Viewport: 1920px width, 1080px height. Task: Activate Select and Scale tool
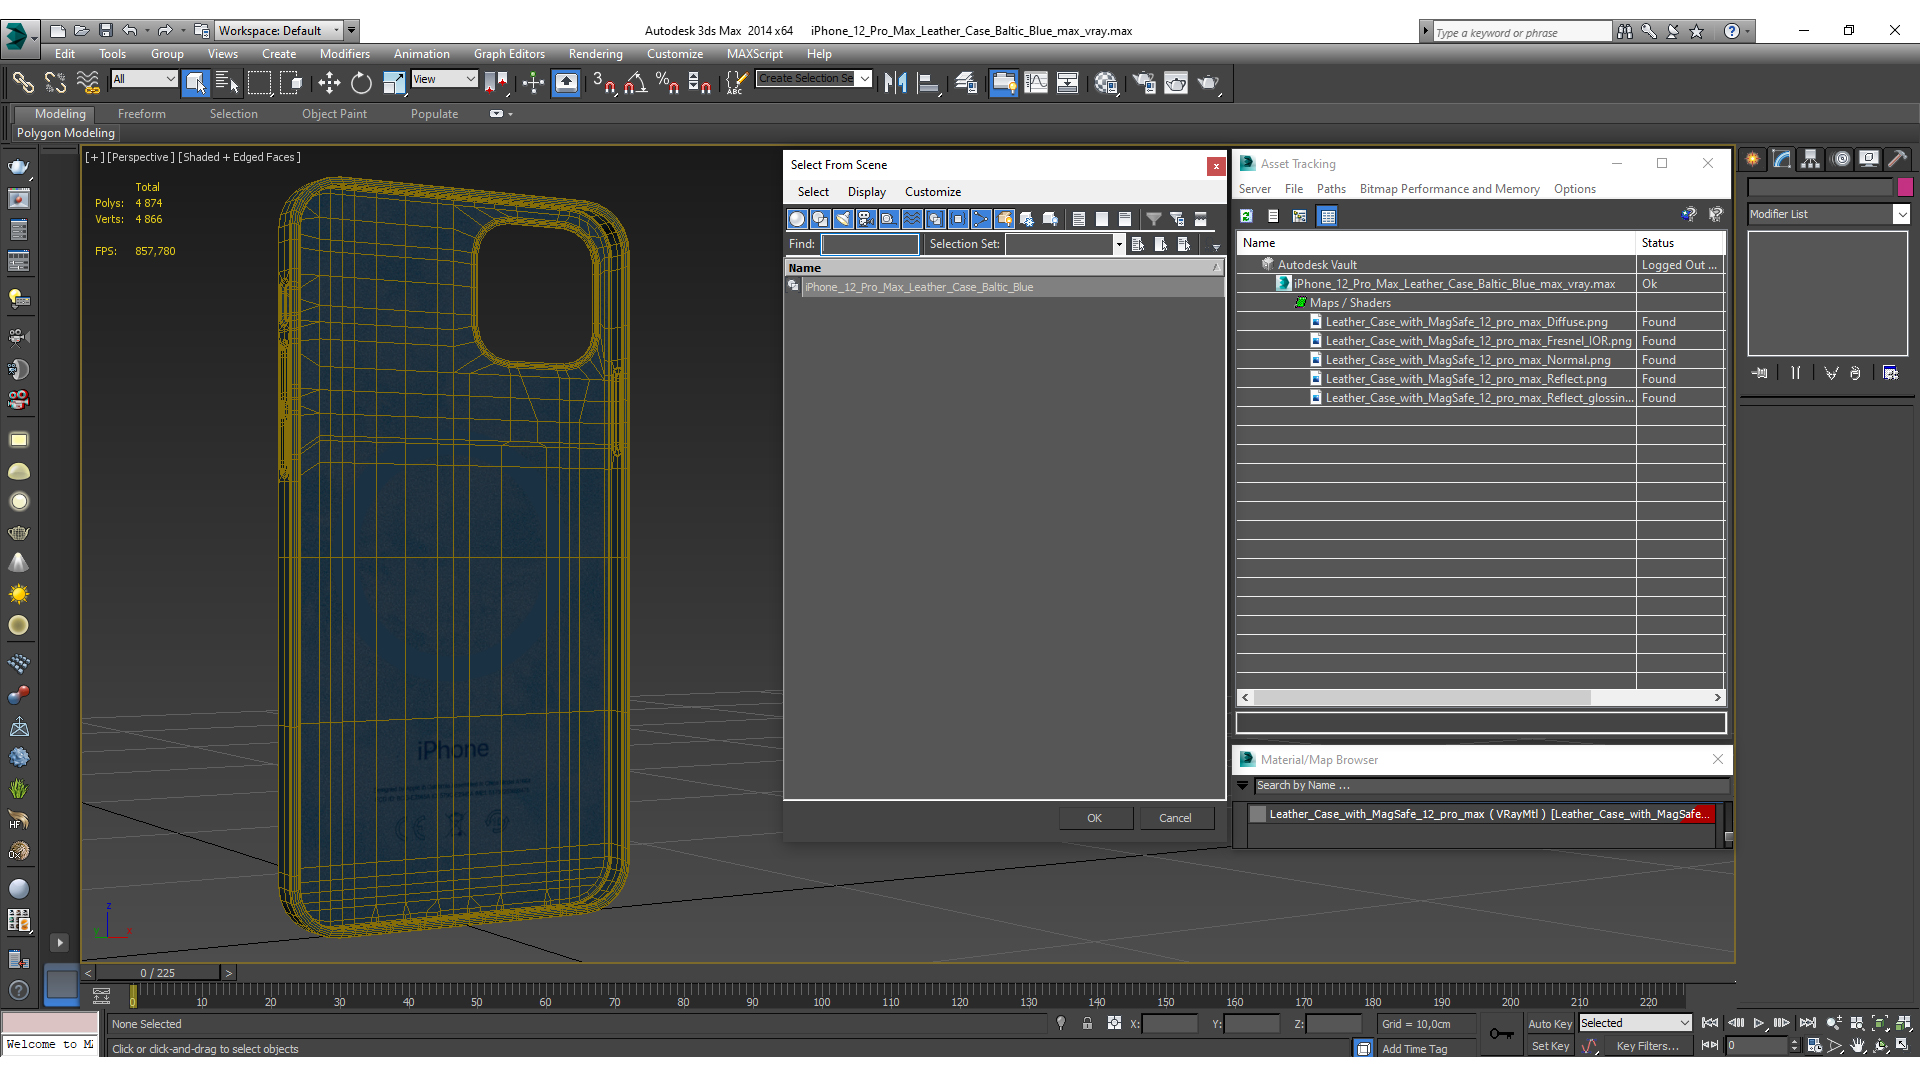(x=394, y=83)
